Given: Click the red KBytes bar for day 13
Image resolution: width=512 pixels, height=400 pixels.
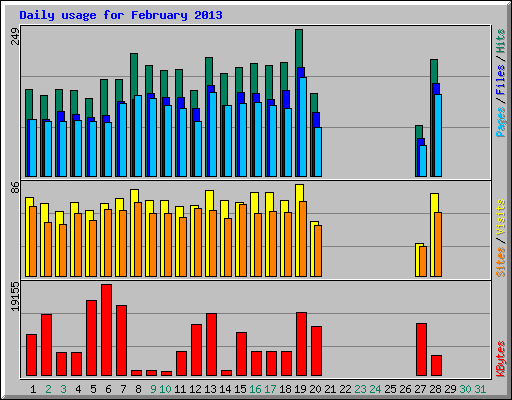Looking at the screenshot, I should point(211,345).
